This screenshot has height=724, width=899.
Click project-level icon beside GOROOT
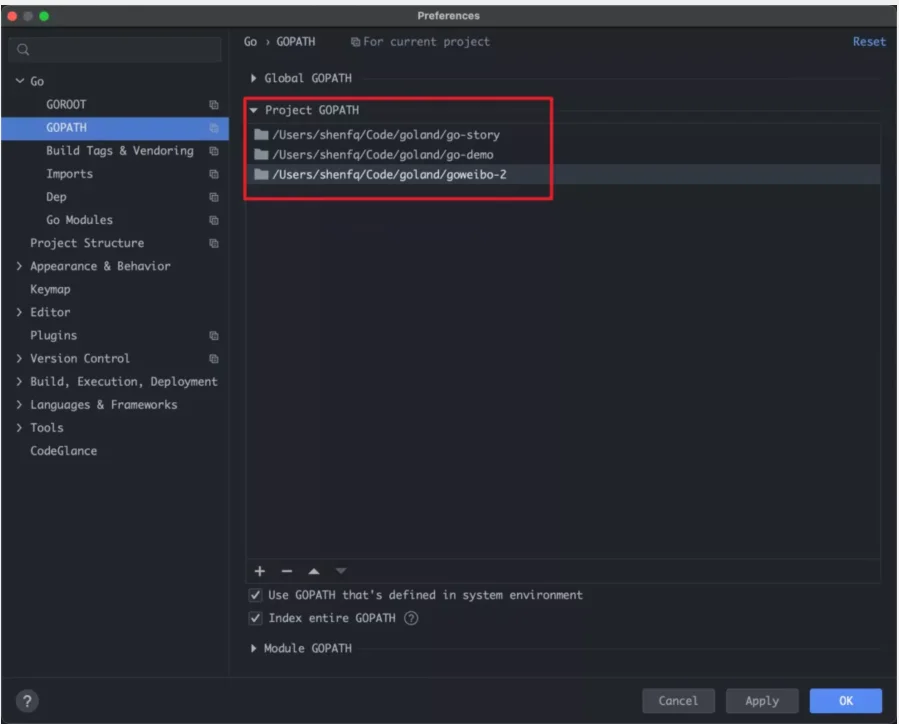coord(214,104)
